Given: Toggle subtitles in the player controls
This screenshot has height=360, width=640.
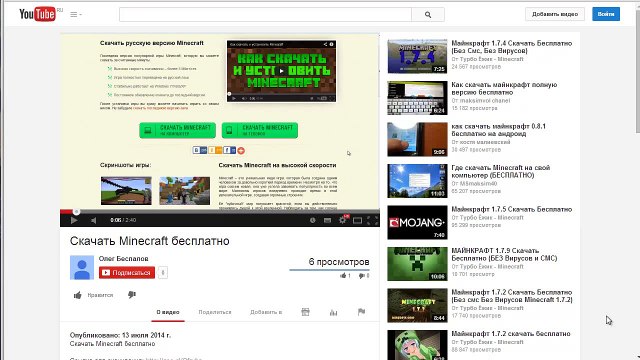Looking at the screenshot, I should click(327, 220).
